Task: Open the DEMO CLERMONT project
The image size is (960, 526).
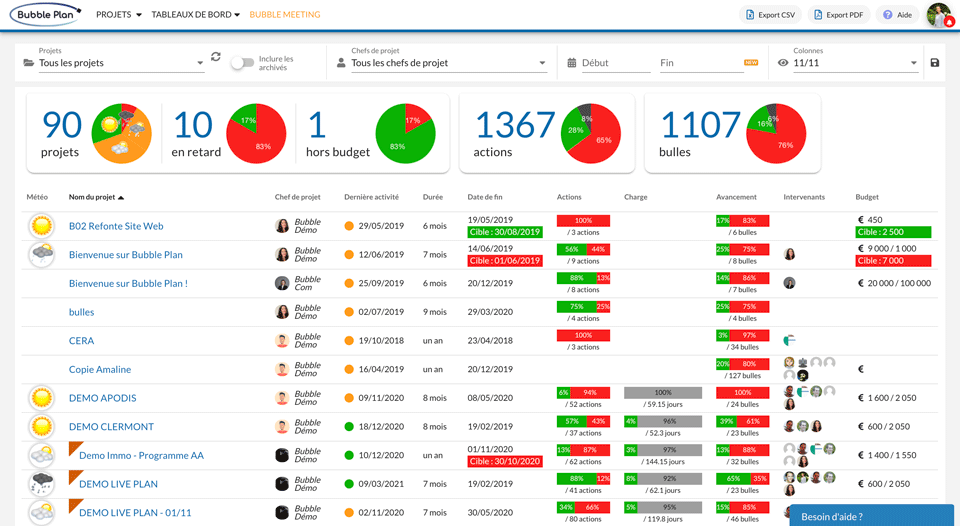Action: coord(111,427)
